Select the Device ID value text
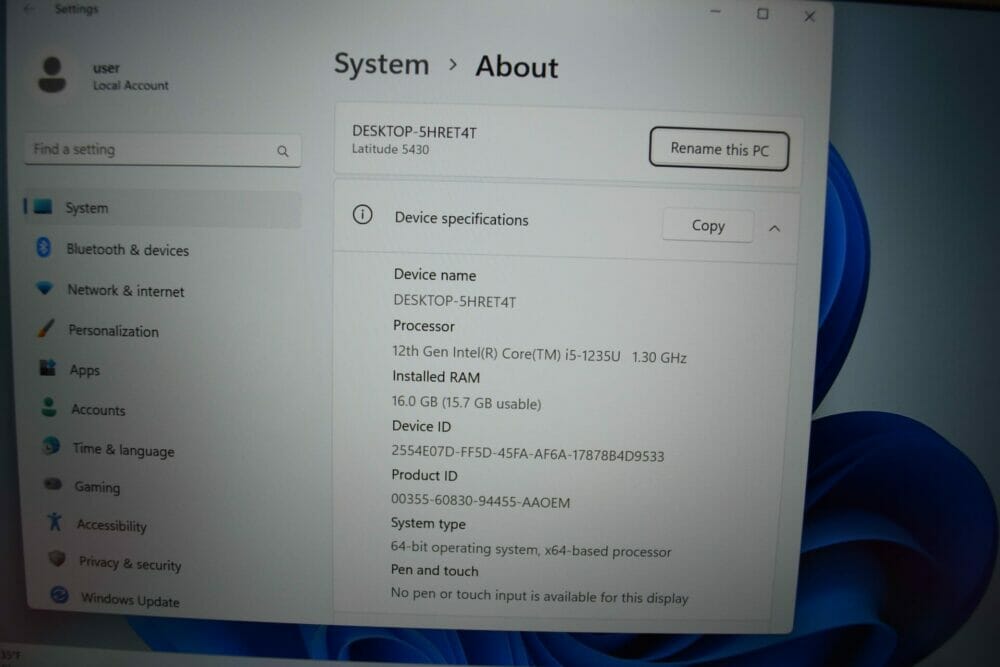The image size is (1000, 667). (527, 453)
